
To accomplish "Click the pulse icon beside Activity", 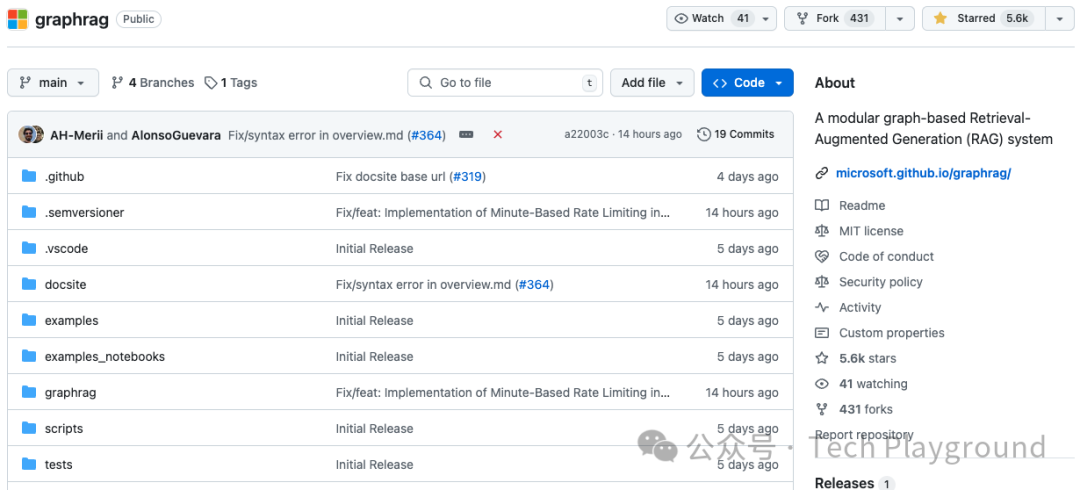I will coord(821,307).
